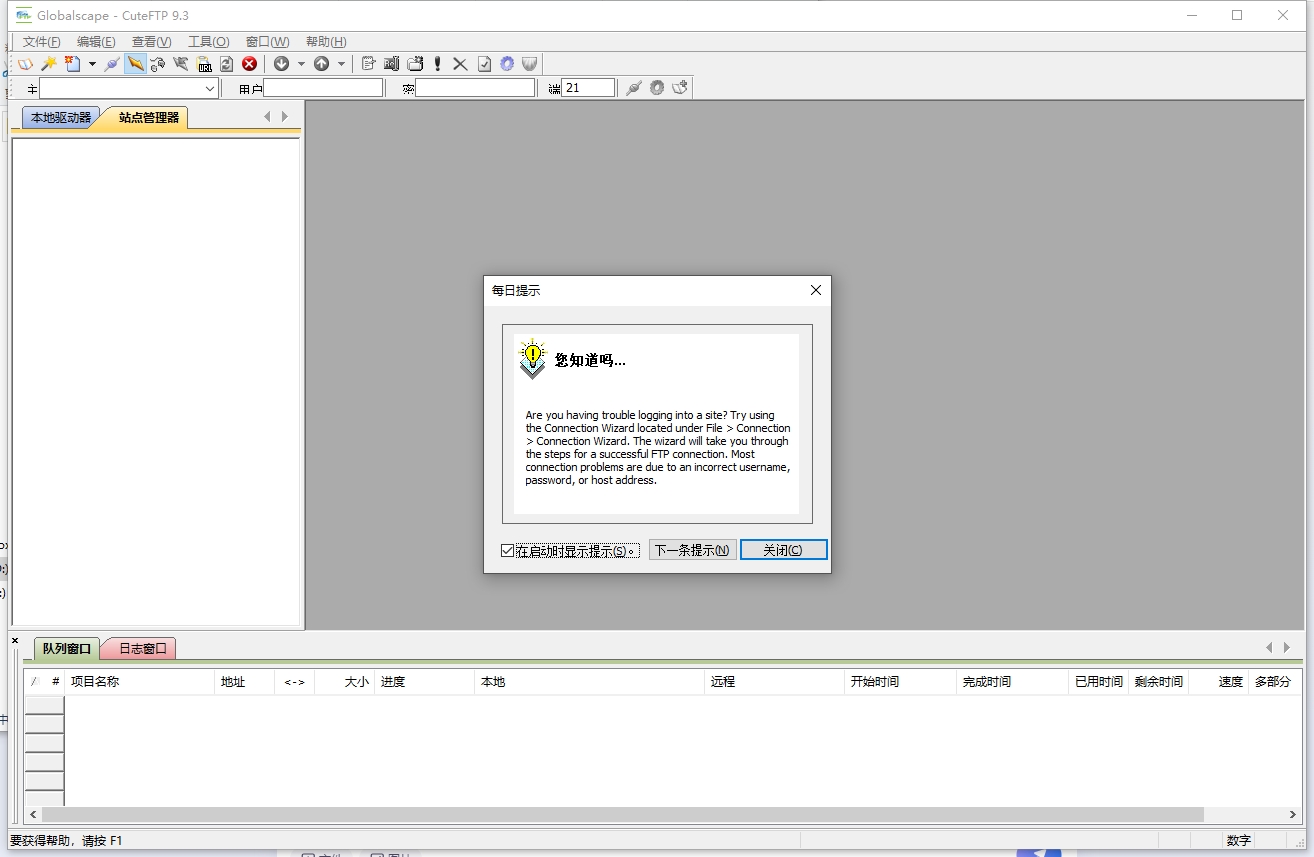The height and width of the screenshot is (857, 1314).
Task: Open Site Manager book icon in toolbar
Action: (x=25, y=64)
